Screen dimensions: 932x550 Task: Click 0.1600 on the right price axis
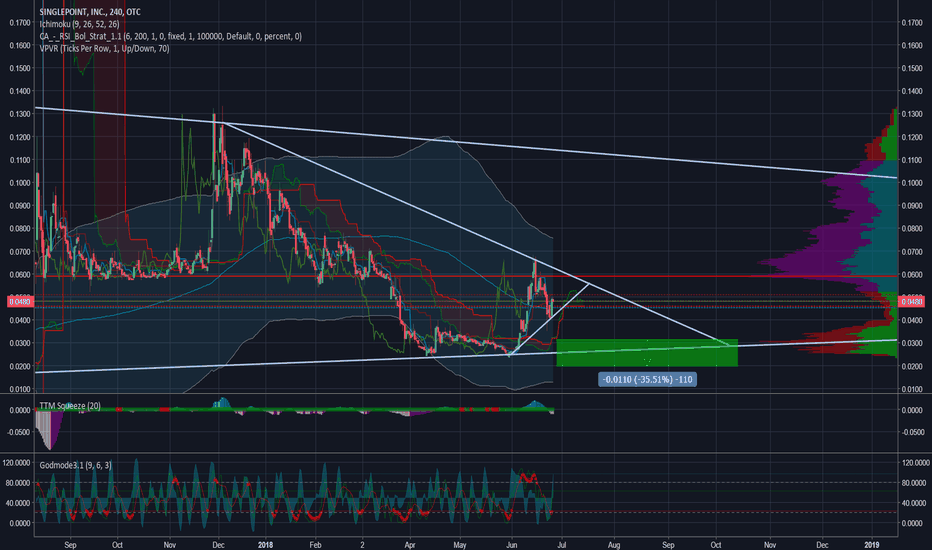point(912,46)
